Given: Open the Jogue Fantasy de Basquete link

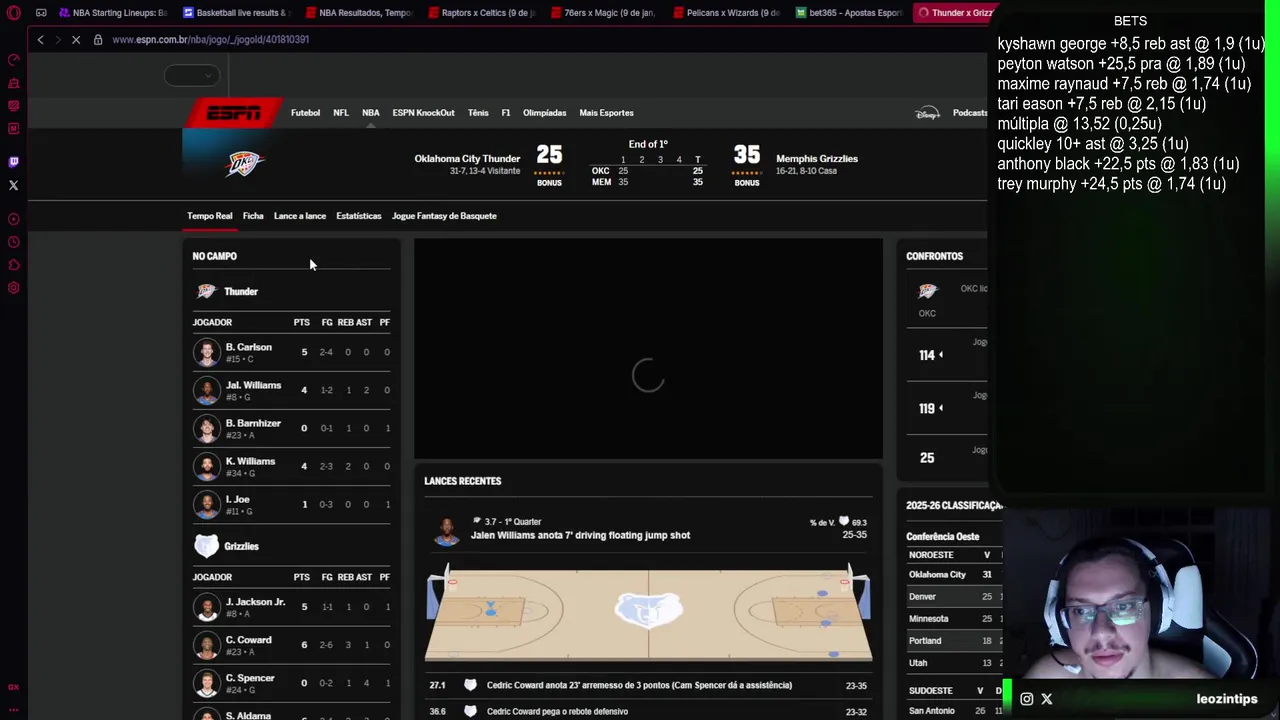Looking at the screenshot, I should [444, 216].
